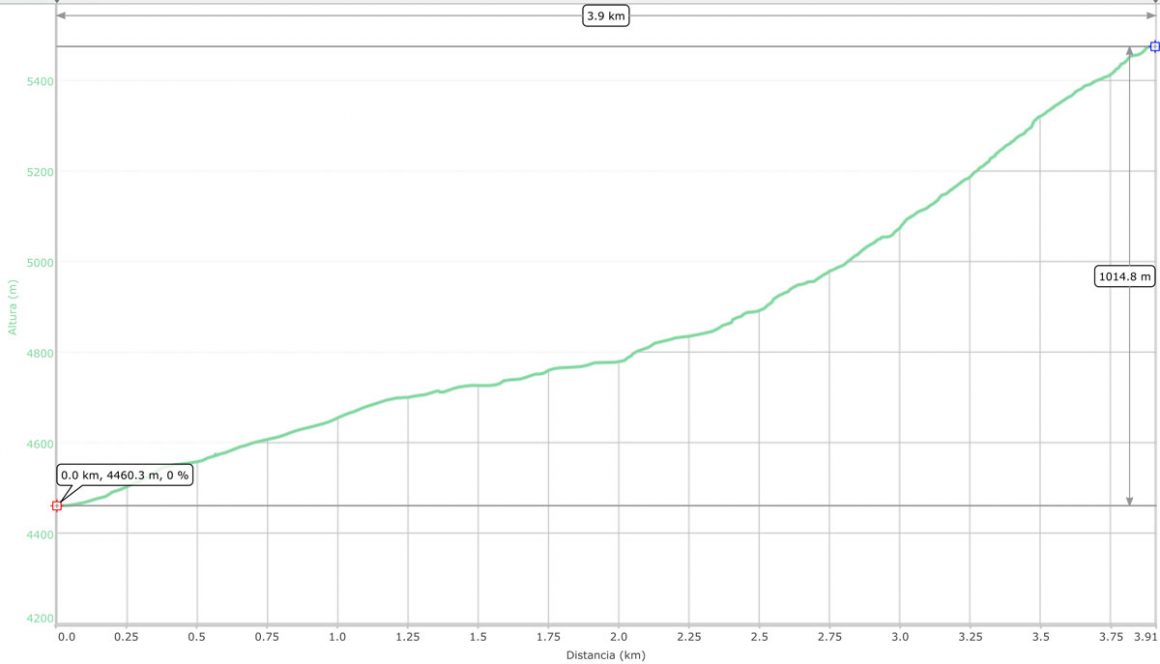Click the red start point marker
Viewport: 1160px width, 664px height.
[57, 506]
